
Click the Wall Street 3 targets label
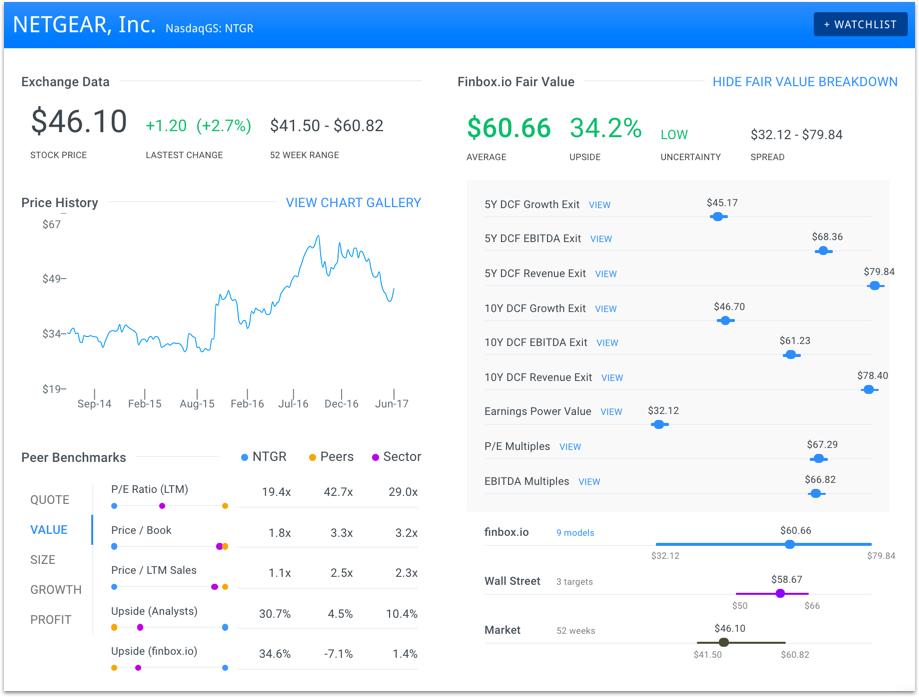574,582
